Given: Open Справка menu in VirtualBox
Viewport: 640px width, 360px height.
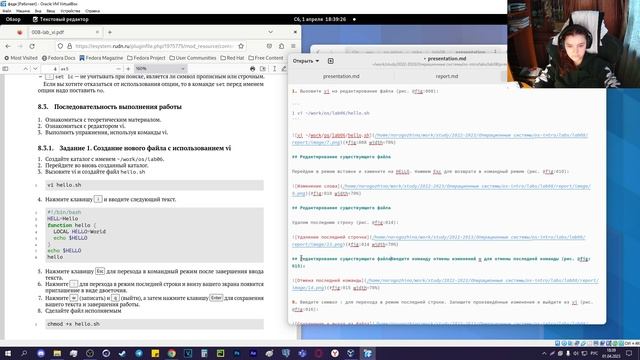Looking at the screenshot, I should tap(93, 11).
